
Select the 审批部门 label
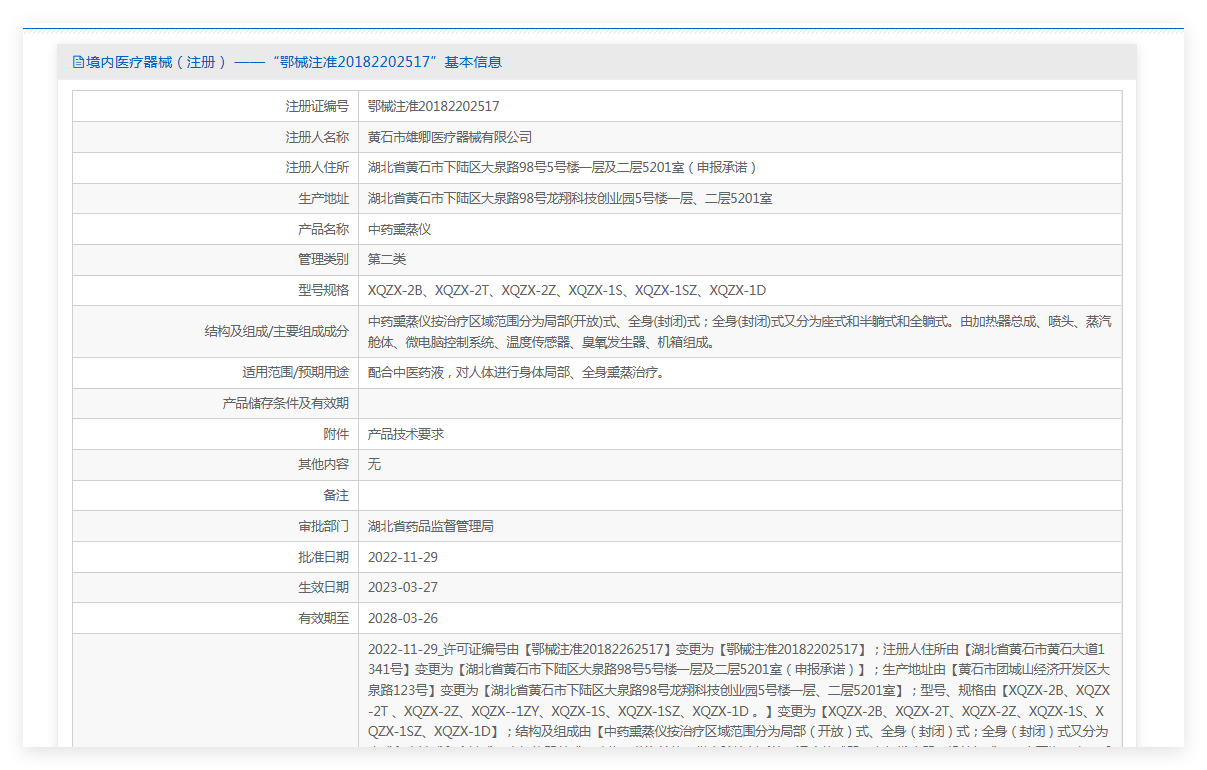(323, 525)
